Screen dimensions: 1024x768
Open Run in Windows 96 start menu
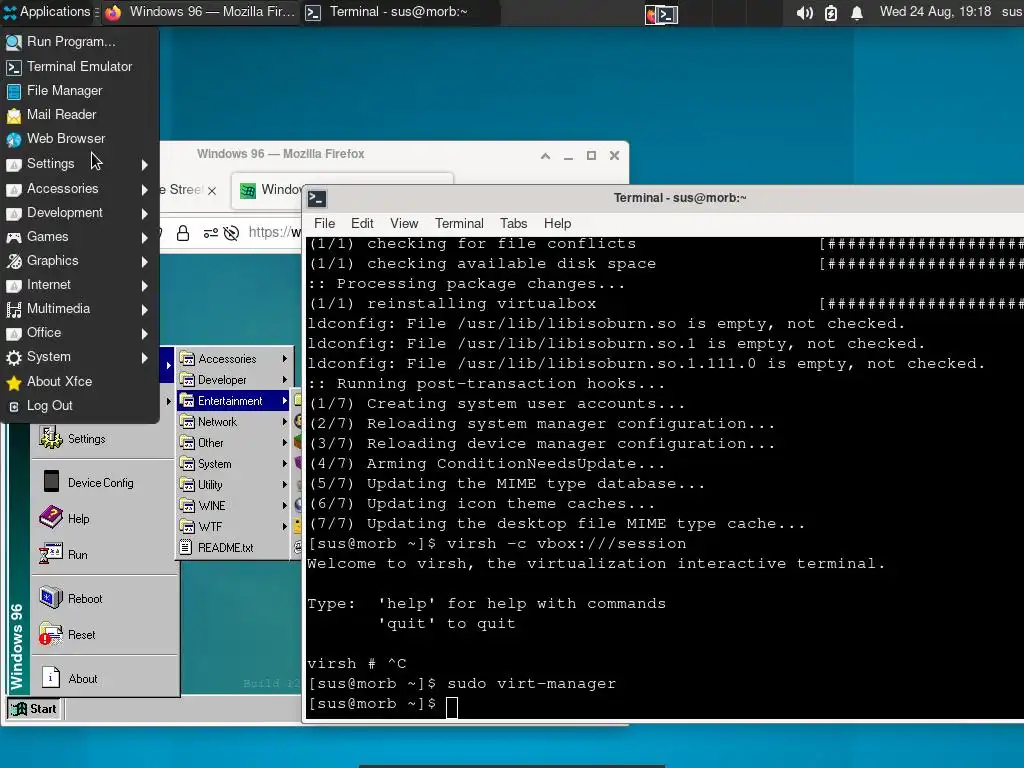click(x=104, y=554)
